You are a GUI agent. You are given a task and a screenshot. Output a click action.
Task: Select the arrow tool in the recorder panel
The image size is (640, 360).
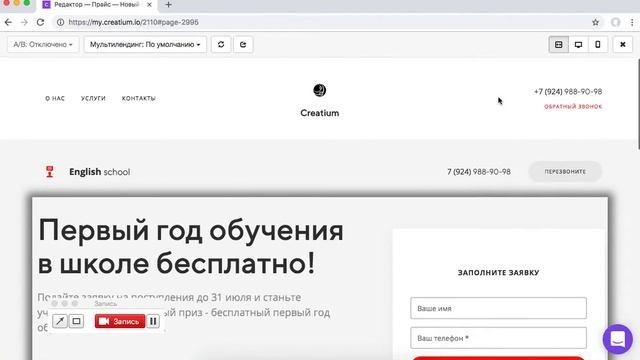(x=60, y=321)
